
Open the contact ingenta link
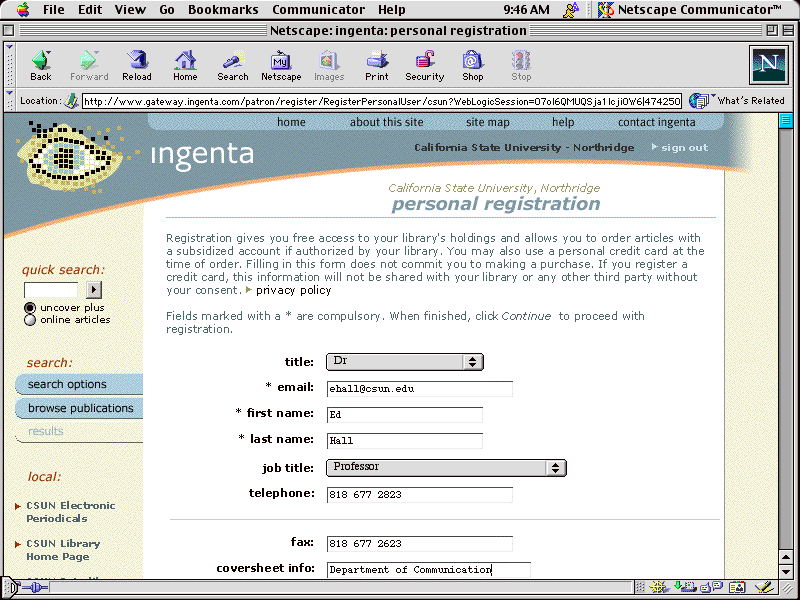(657, 122)
